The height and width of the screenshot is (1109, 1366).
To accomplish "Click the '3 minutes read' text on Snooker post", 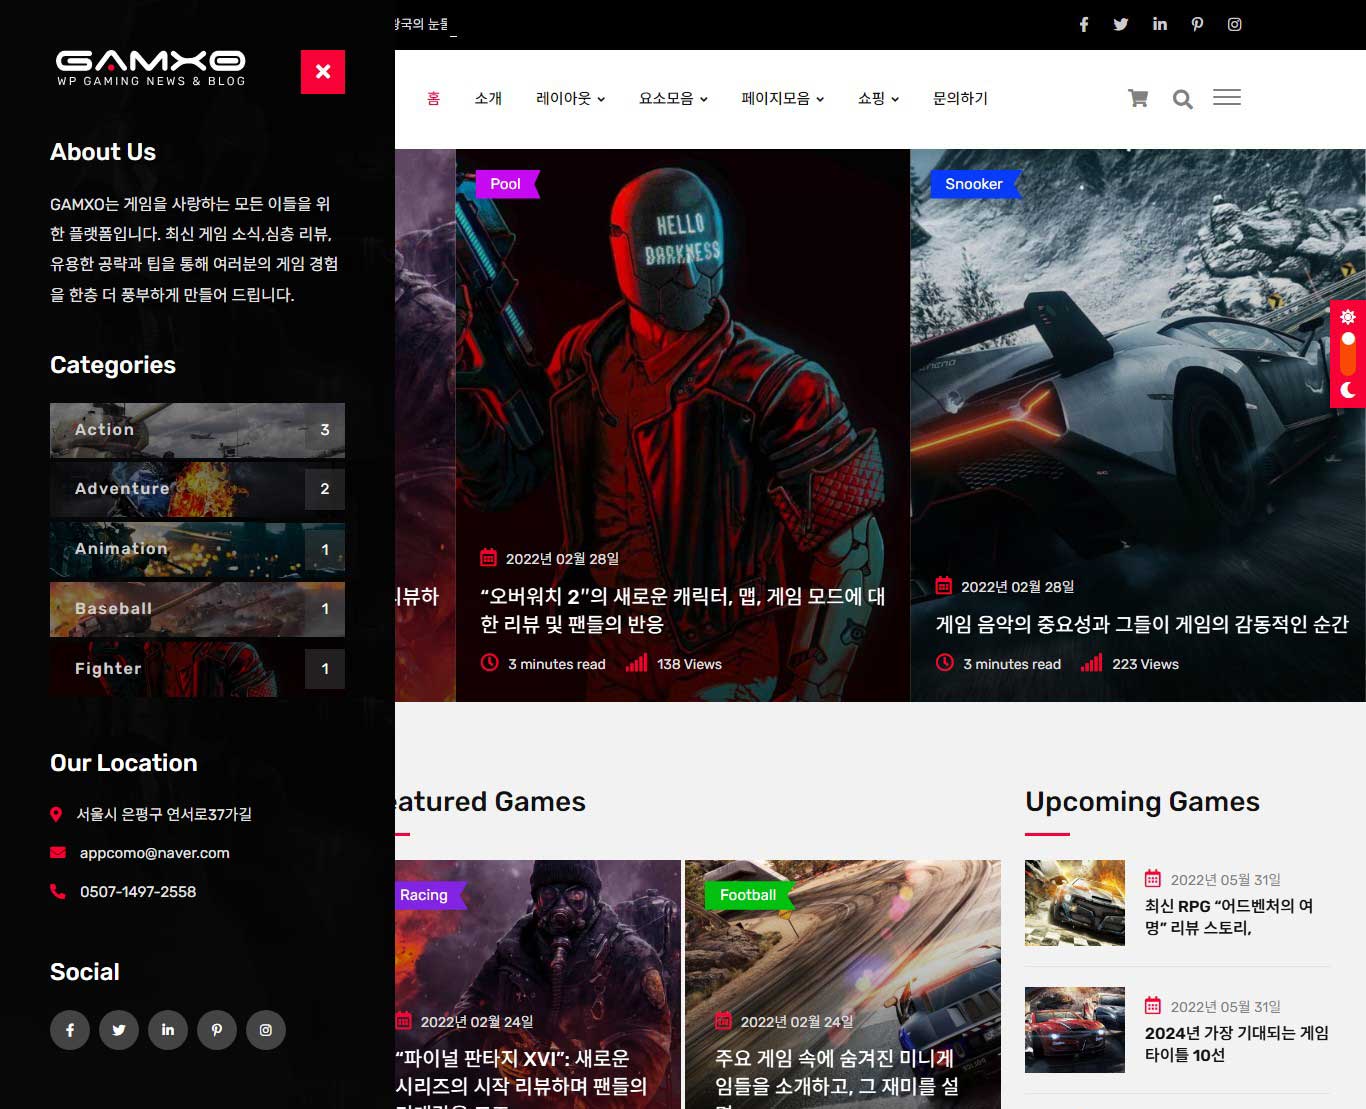I will (x=1012, y=664).
